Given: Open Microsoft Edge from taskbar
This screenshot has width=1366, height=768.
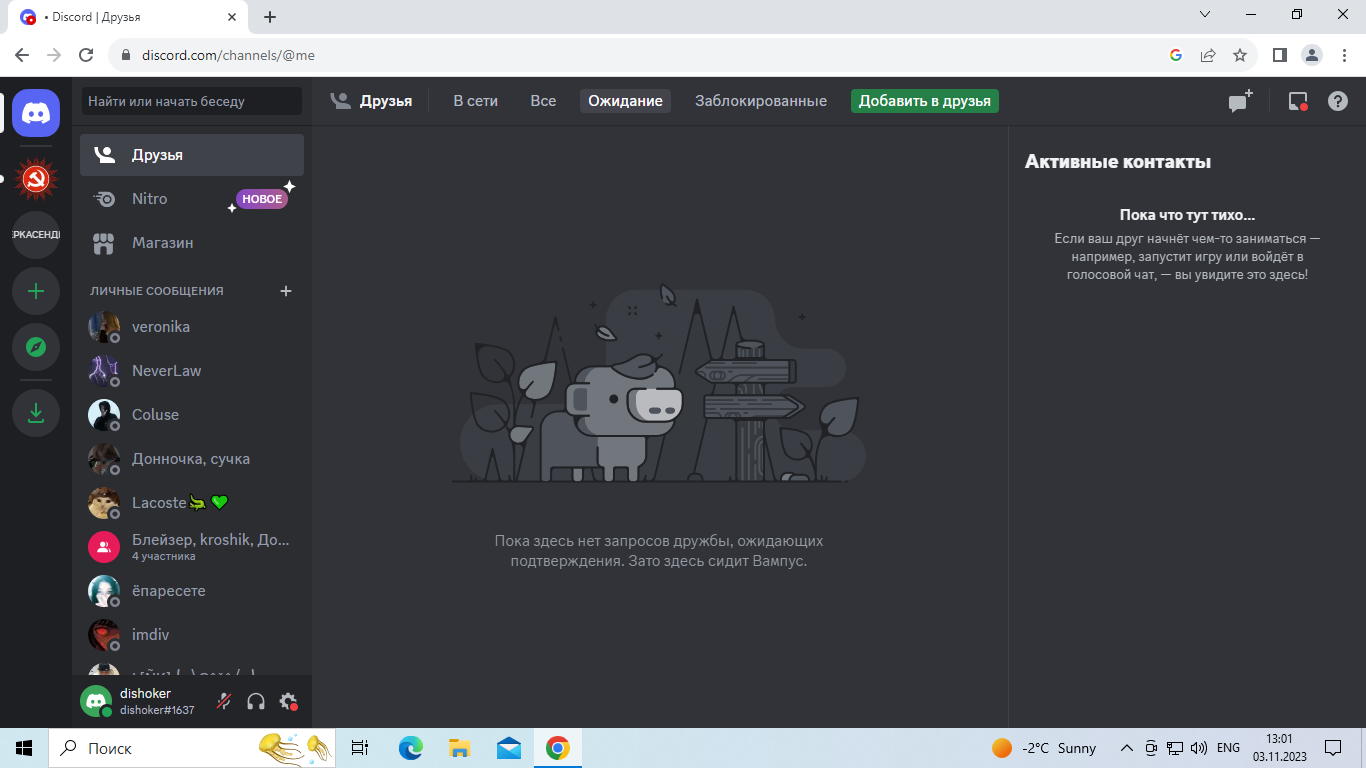Looking at the screenshot, I should (411, 748).
